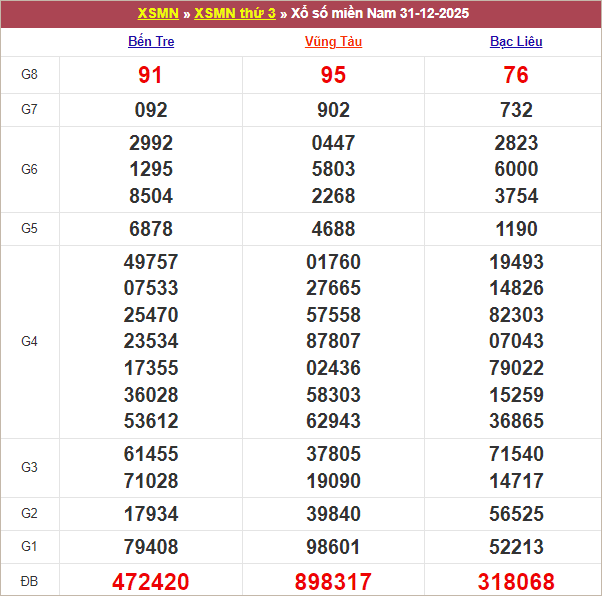Select the G2 row label

coord(29,513)
